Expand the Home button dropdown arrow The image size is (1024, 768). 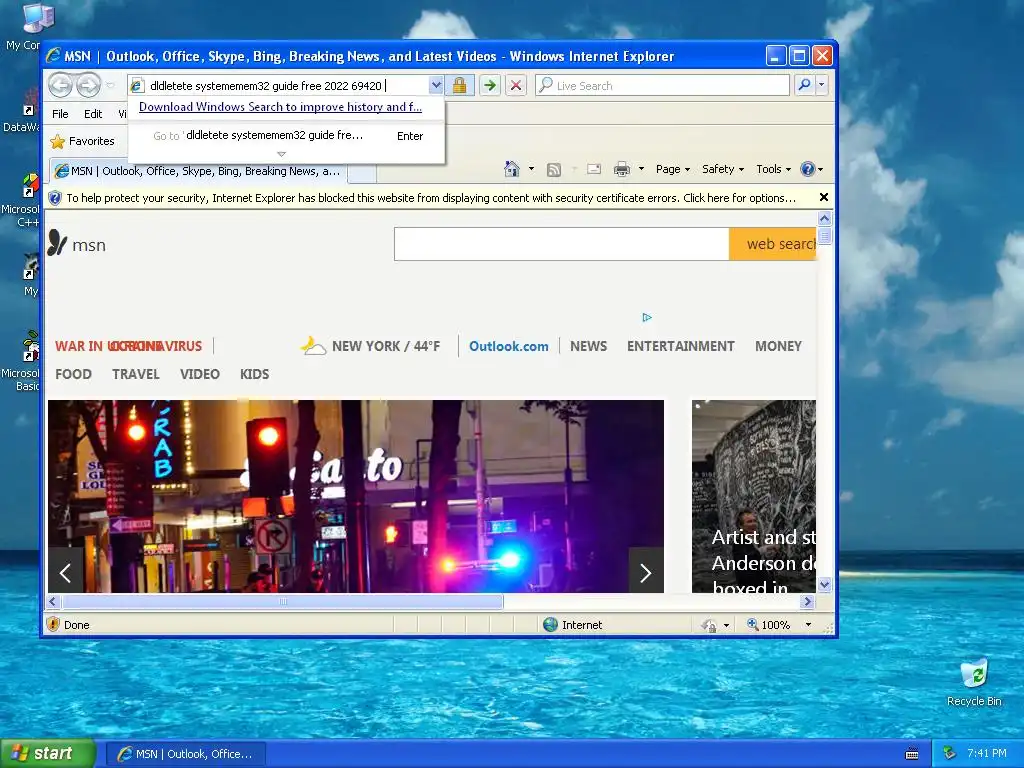[x=531, y=169]
